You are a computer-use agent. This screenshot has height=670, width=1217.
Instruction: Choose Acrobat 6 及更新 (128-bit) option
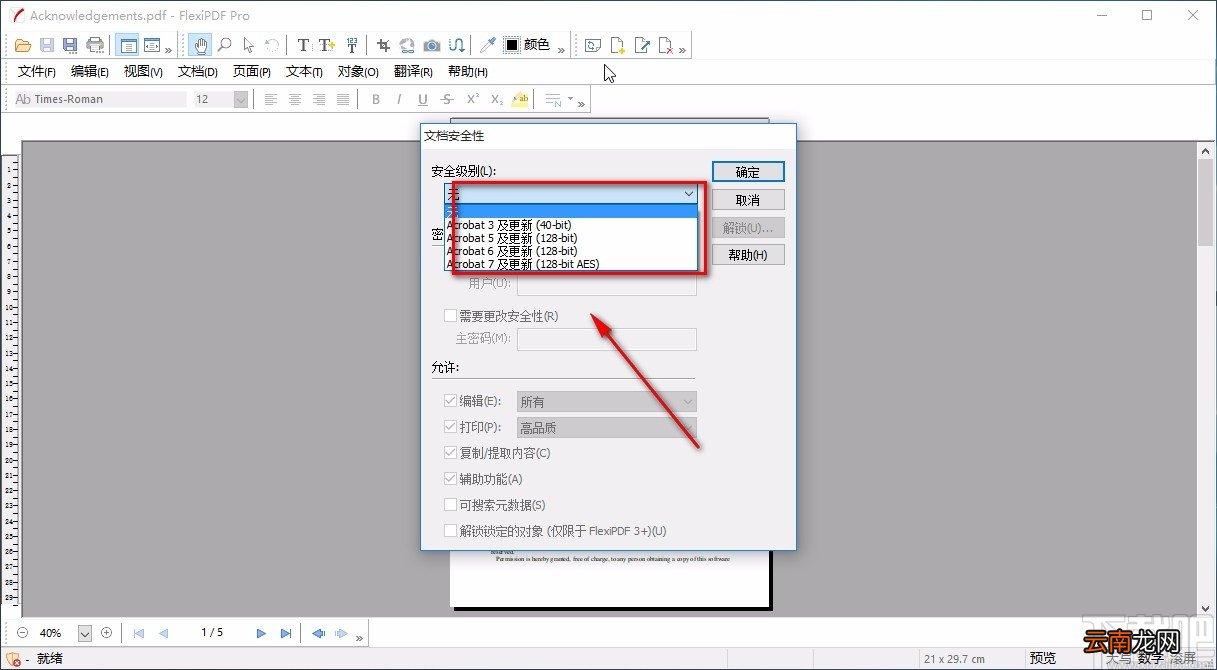(x=571, y=251)
